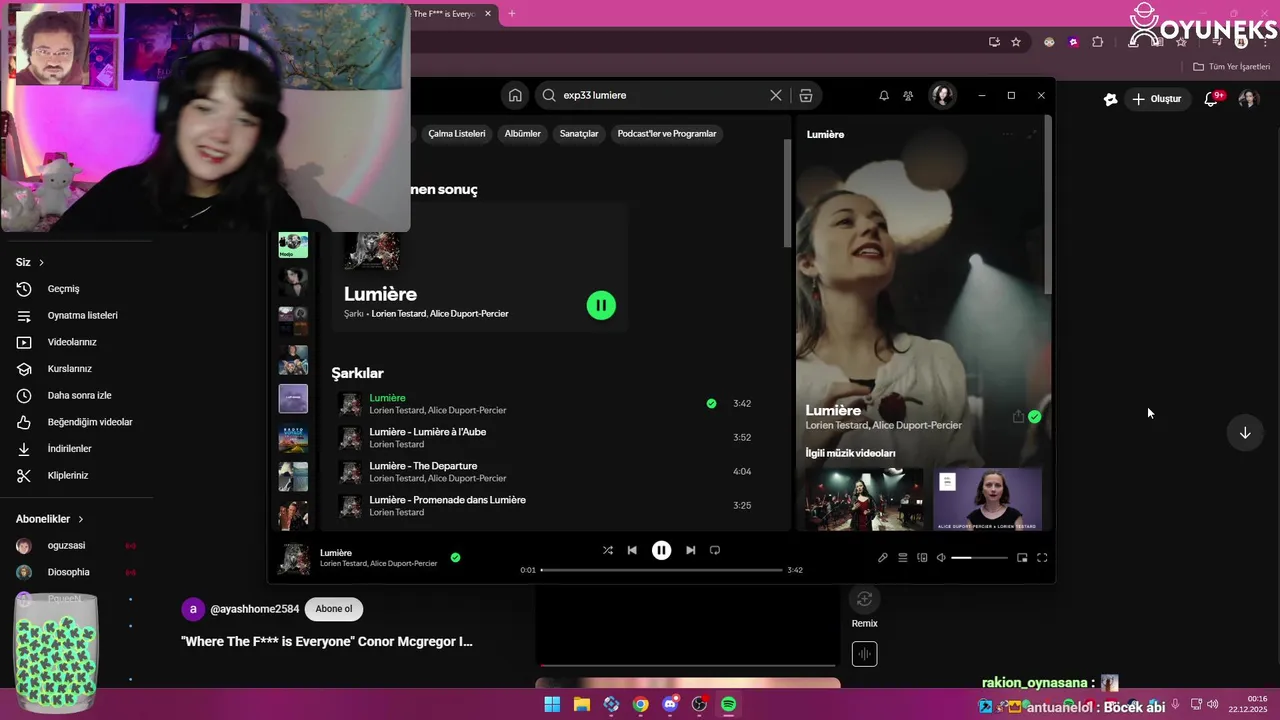Image resolution: width=1280 pixels, height=720 pixels.
Task: Play Lumière - Lumière à l'Aube row
Action: (x=545, y=438)
